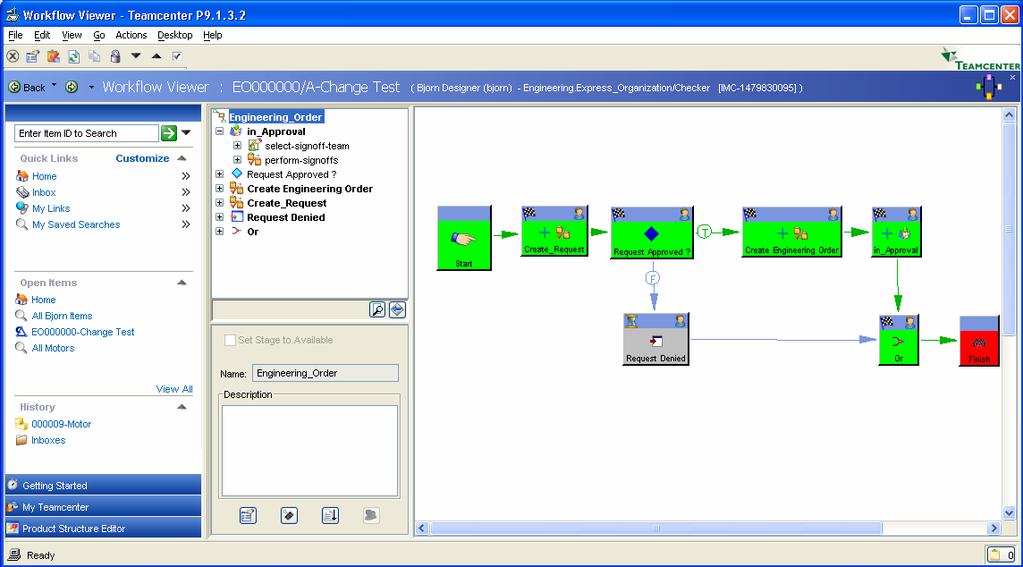Expand the Create Engineering Order tree node
This screenshot has height=567, width=1023.
(220, 189)
